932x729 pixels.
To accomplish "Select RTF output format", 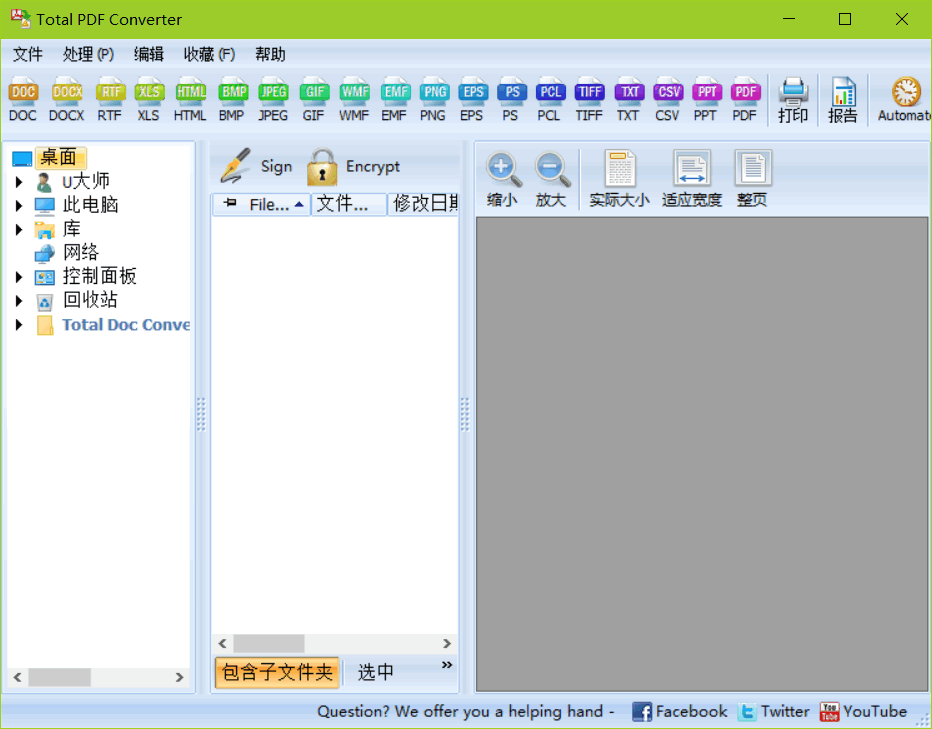I will pos(110,99).
